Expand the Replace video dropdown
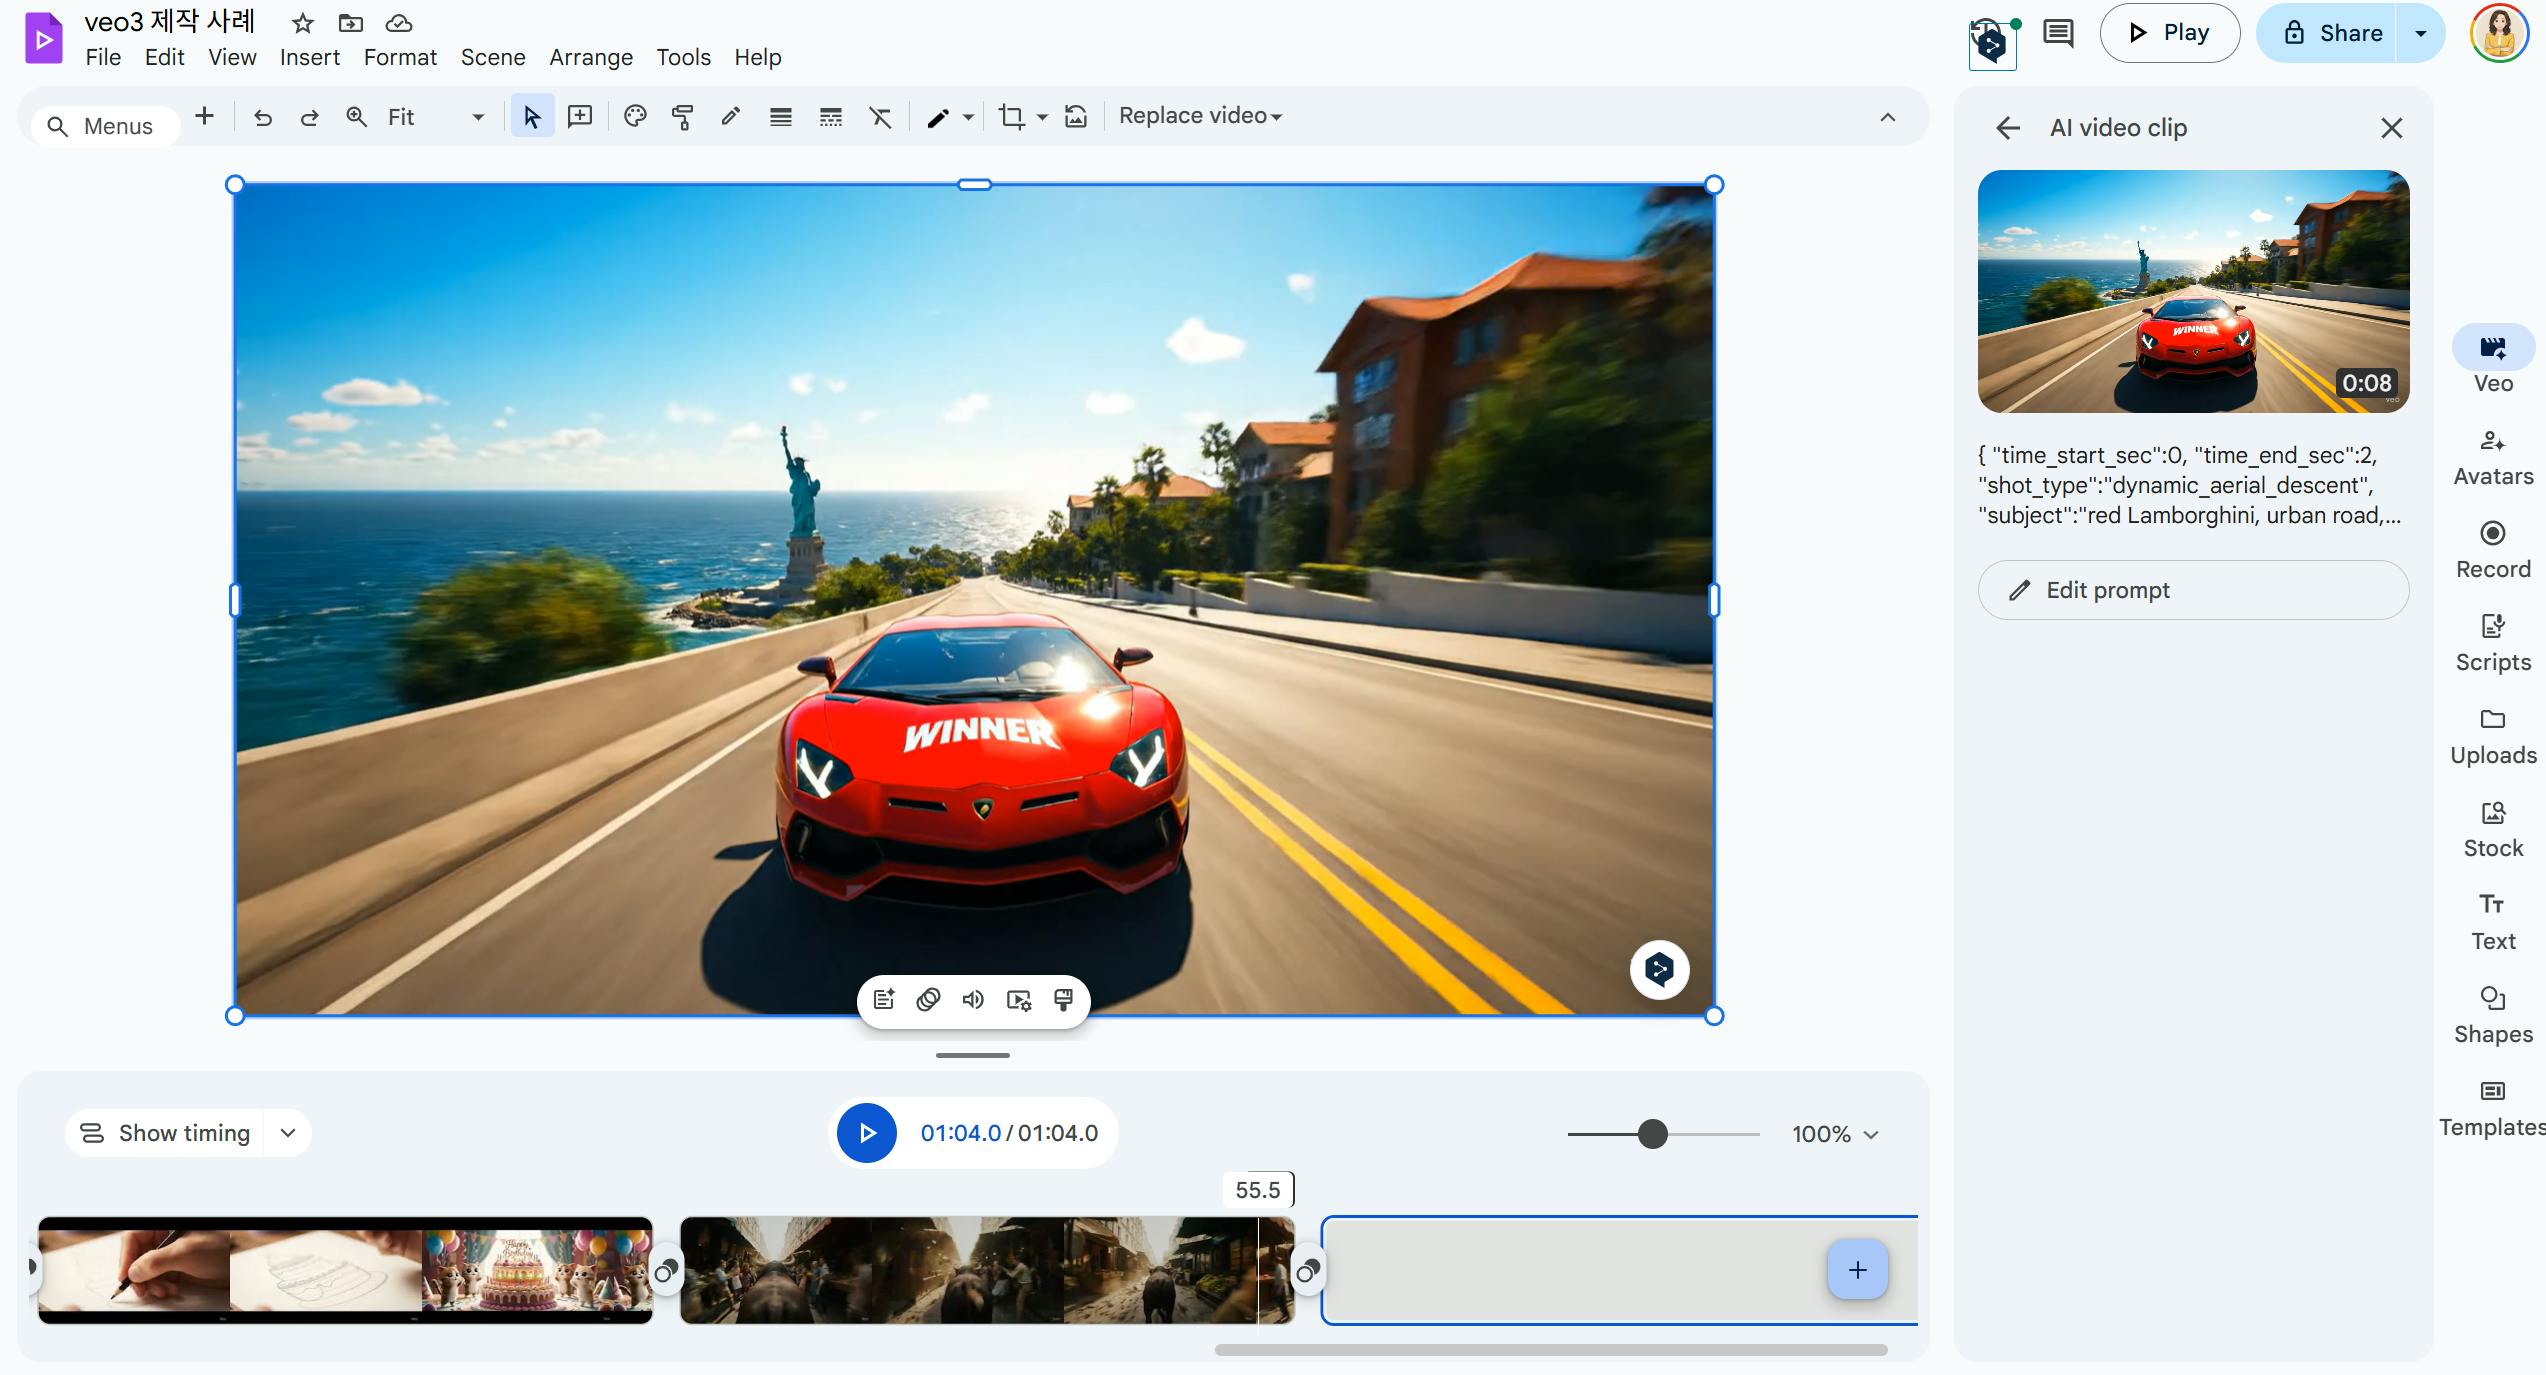 [x=1200, y=116]
